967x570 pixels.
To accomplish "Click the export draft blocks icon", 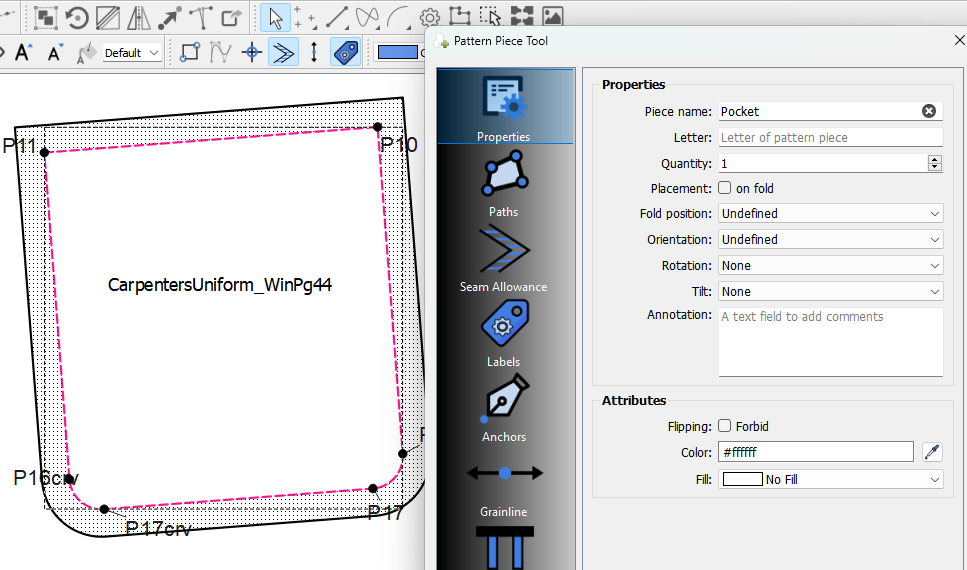I will pos(231,17).
